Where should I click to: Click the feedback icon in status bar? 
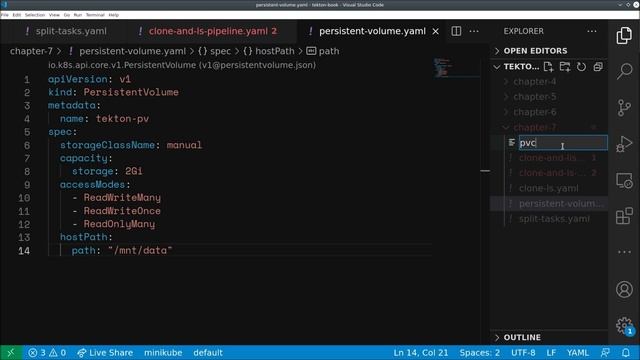(606, 353)
